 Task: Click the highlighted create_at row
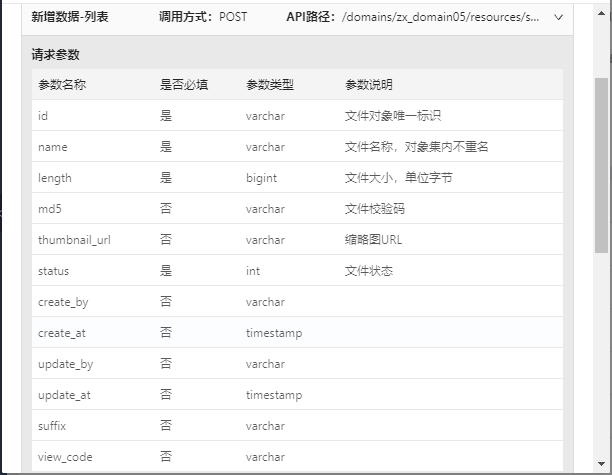[296, 333]
